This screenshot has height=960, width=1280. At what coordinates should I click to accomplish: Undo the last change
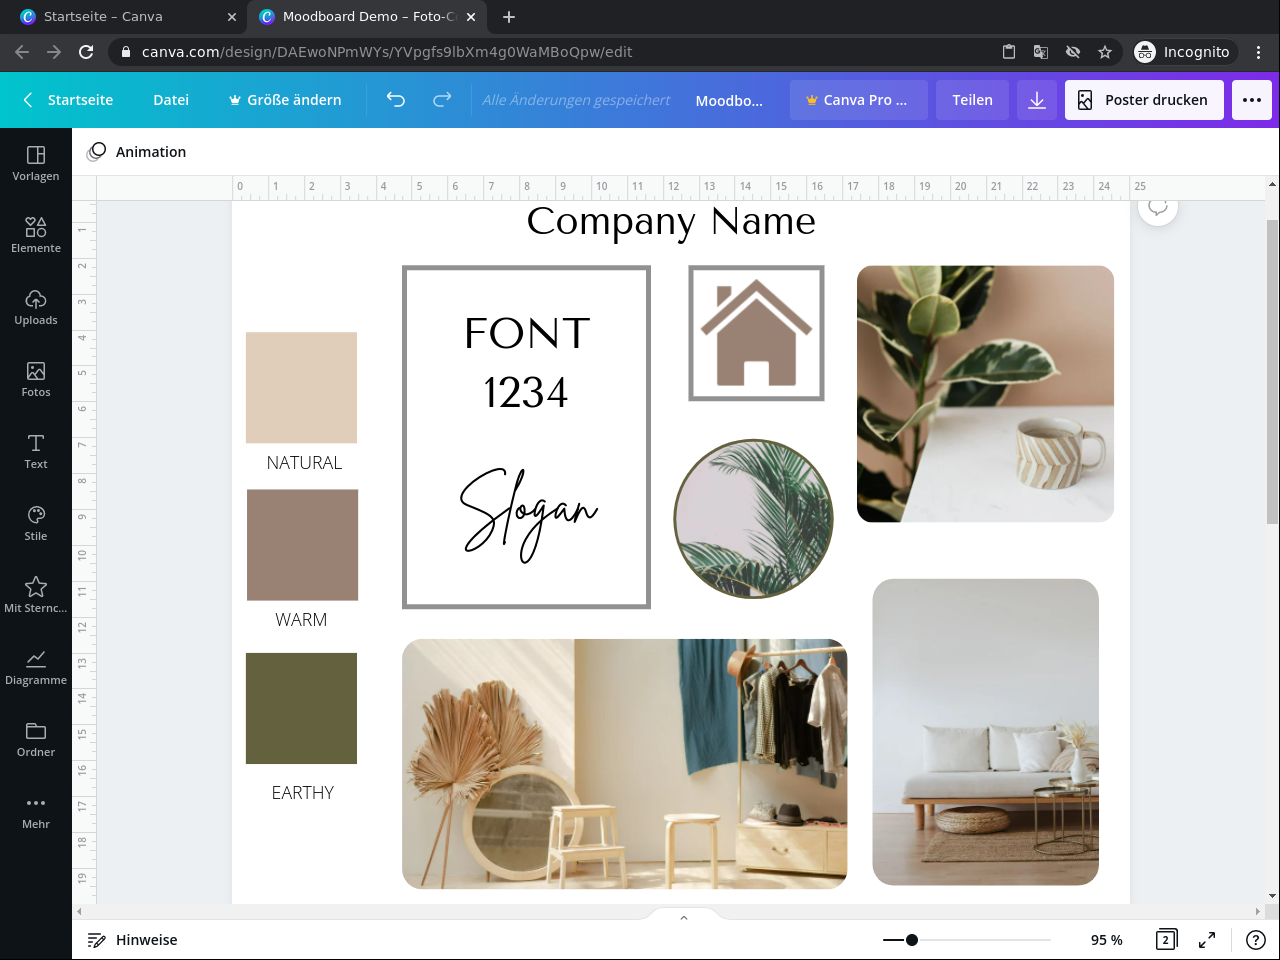point(396,100)
